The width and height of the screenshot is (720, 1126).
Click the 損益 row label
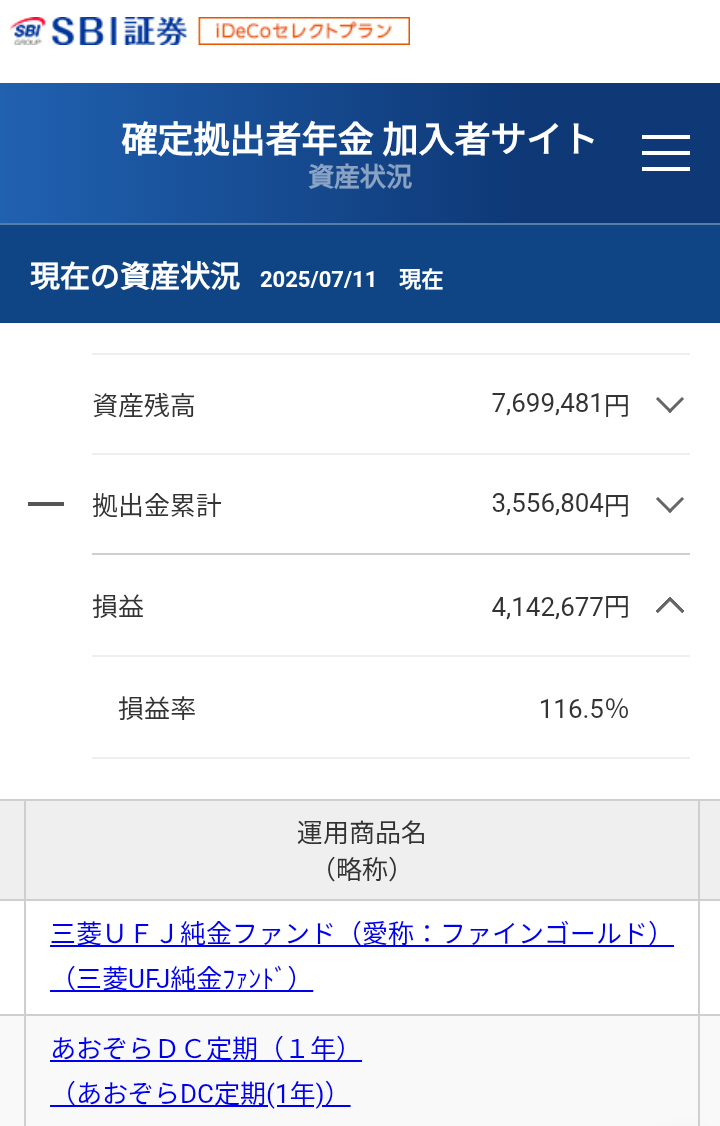coord(118,607)
